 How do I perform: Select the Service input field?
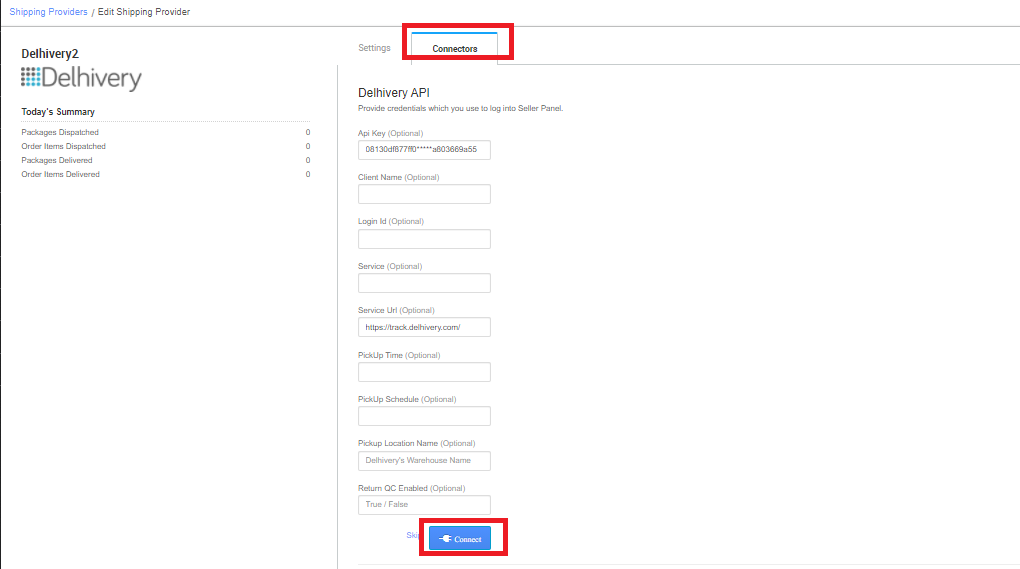pos(424,283)
